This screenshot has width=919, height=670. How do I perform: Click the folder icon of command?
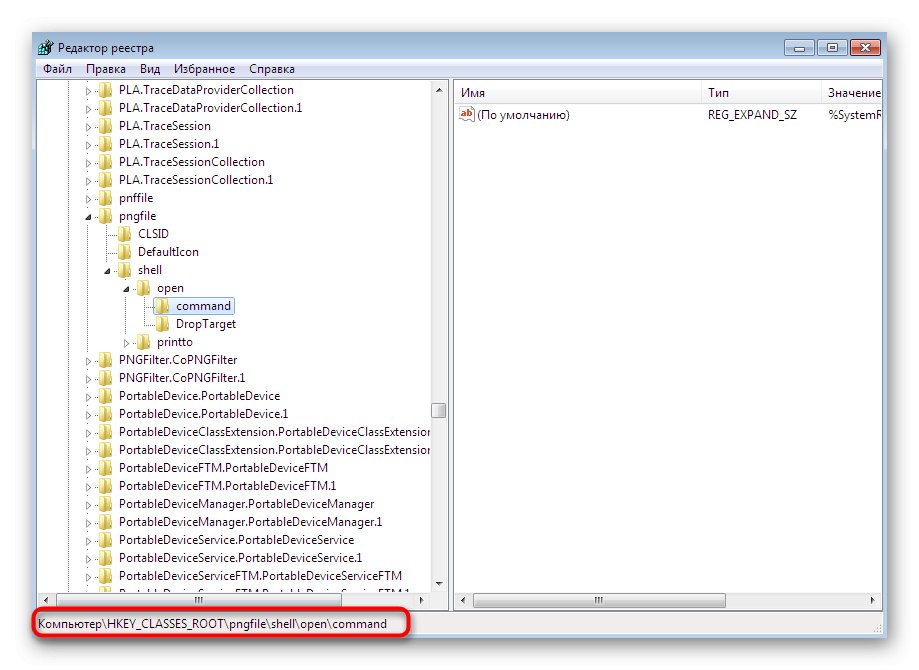coord(162,306)
